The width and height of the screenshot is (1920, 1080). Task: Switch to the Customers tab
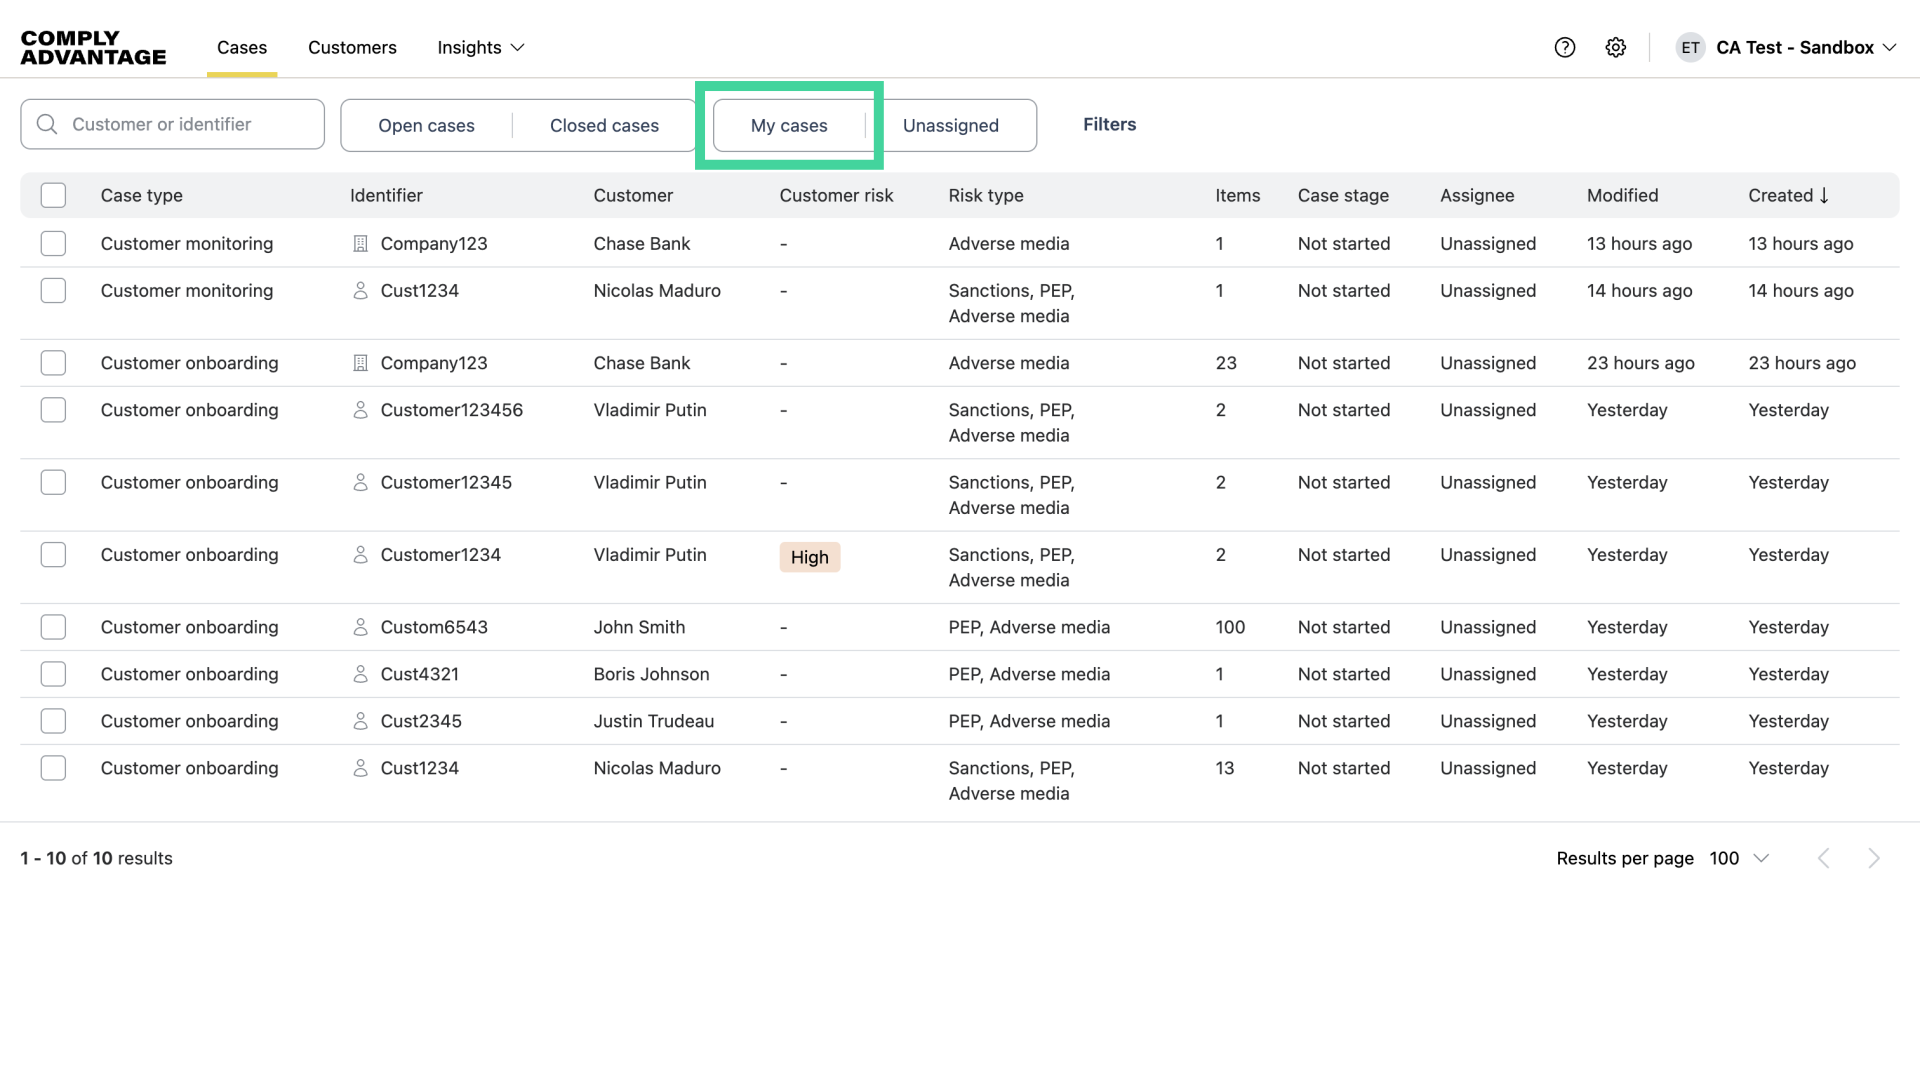pyautogui.click(x=352, y=47)
